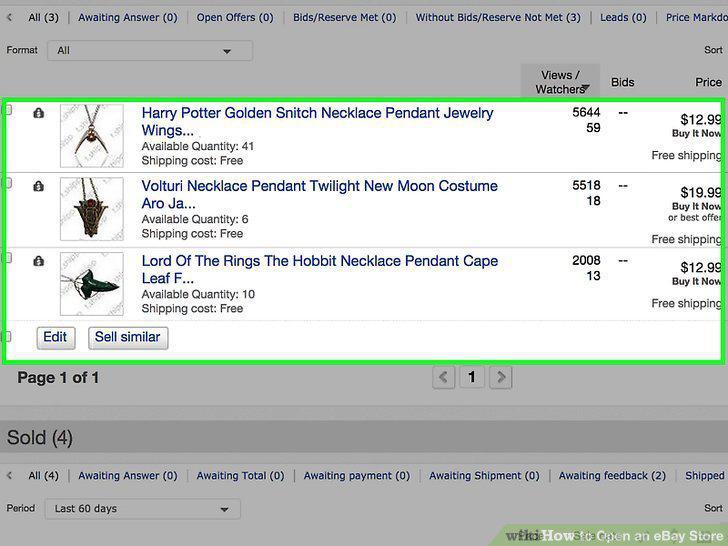Select Without Bids/Reserve Not Met (3) filter

pyautogui.click(x=498, y=18)
